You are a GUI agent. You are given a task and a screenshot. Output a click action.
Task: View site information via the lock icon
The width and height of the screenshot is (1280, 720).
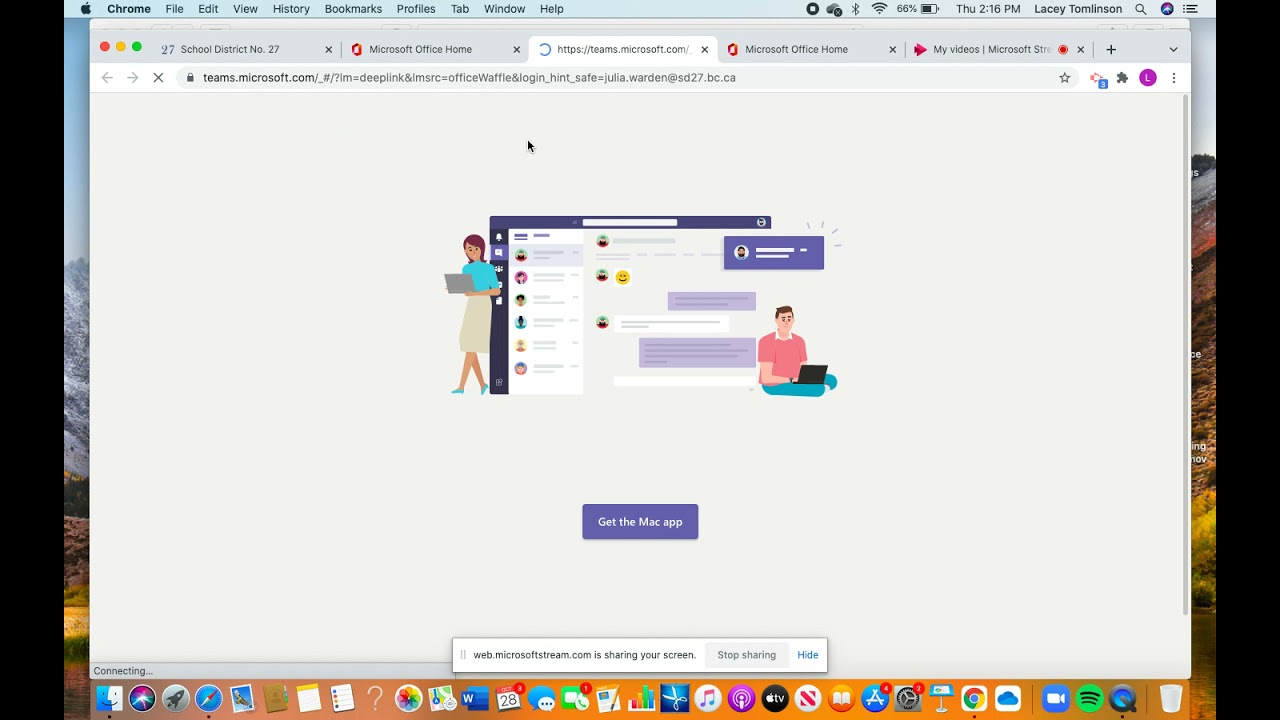pyautogui.click(x=190, y=78)
